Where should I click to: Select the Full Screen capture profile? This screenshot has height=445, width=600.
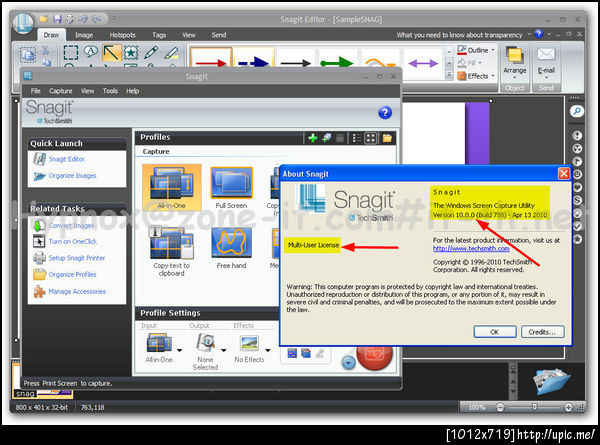(232, 188)
